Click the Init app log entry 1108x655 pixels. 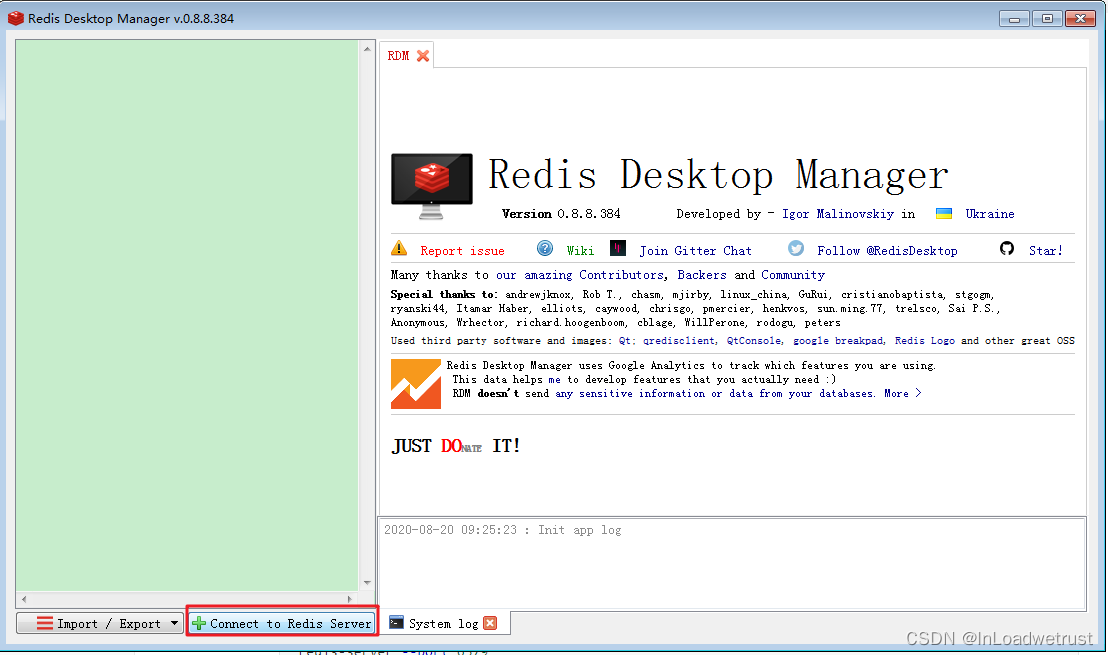coord(502,530)
